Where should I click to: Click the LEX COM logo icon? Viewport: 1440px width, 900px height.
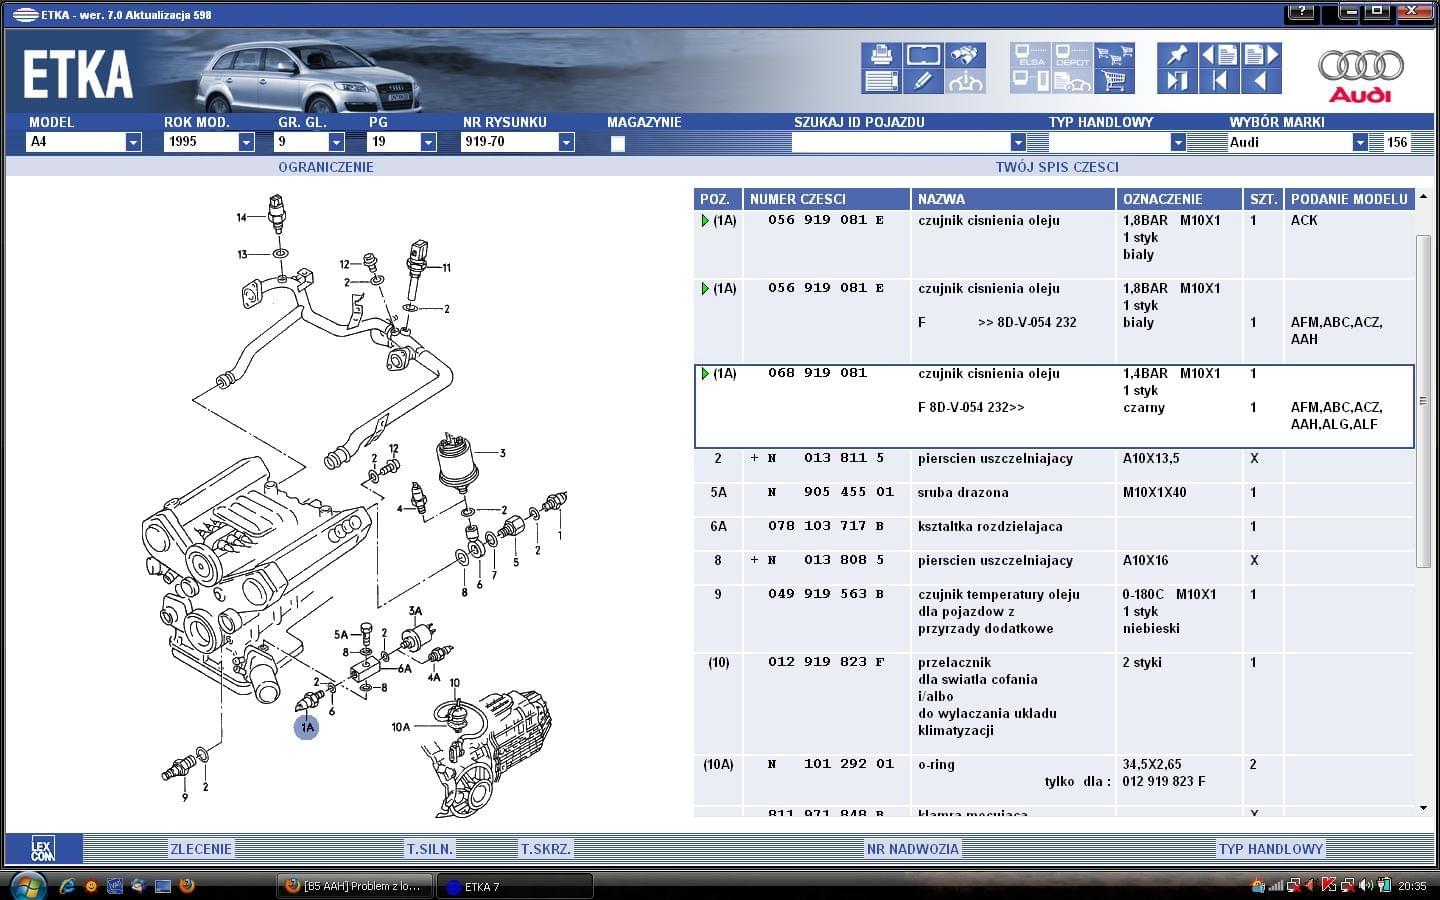[42, 849]
